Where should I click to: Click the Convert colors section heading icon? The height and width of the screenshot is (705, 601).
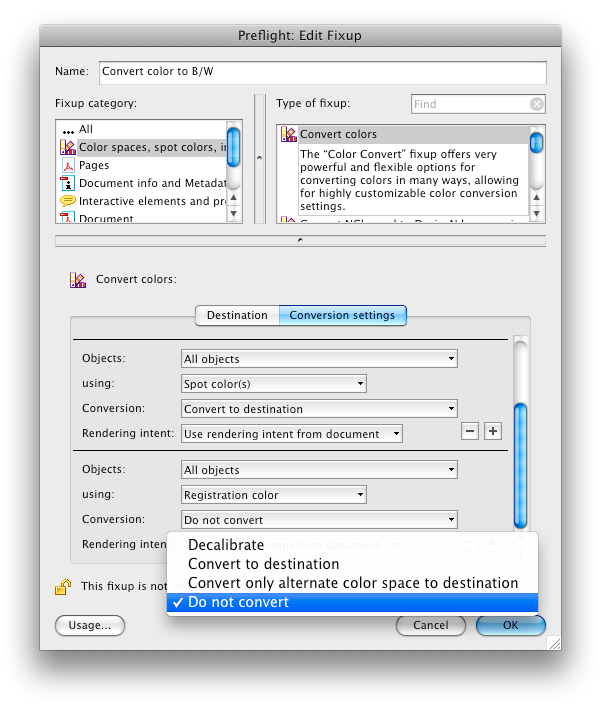(x=78, y=280)
